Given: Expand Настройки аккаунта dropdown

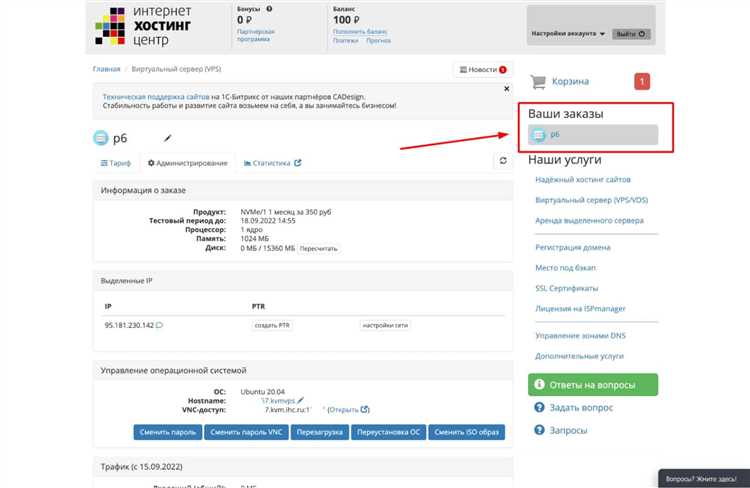Looking at the screenshot, I should pos(568,33).
